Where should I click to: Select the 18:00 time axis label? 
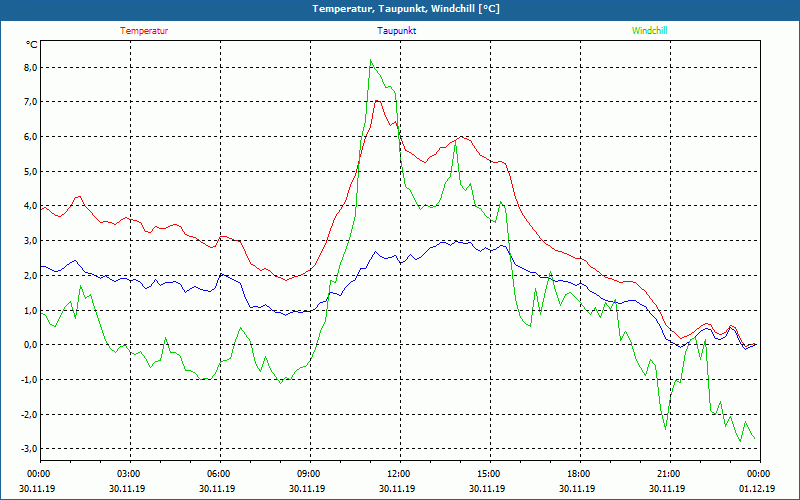[x=579, y=474]
